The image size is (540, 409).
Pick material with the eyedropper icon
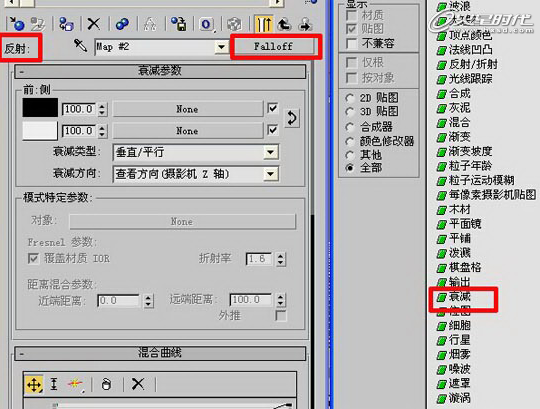[81, 45]
